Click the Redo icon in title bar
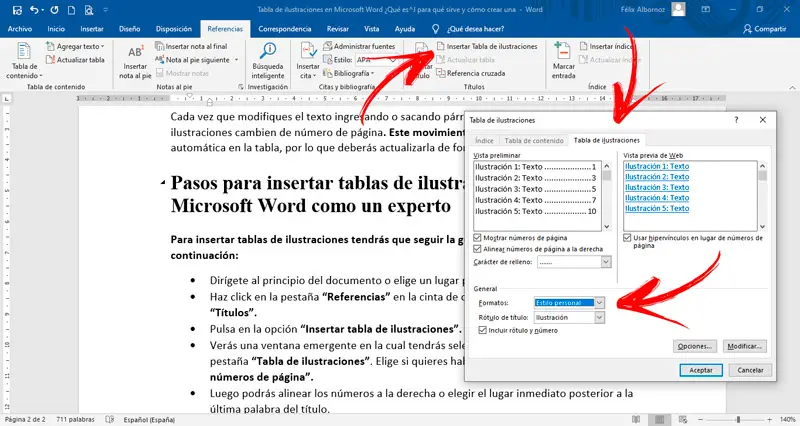 55,10
